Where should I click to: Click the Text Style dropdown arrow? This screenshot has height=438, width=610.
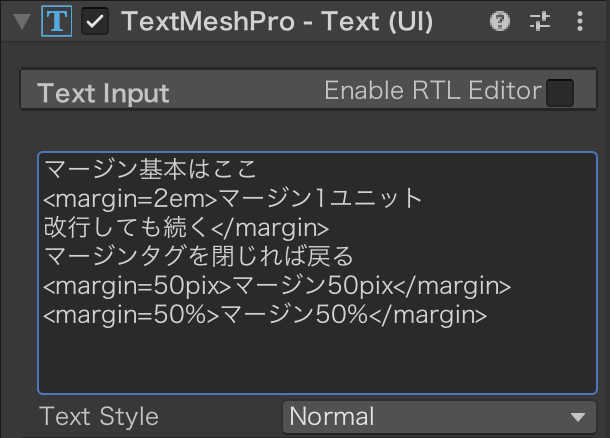578,418
